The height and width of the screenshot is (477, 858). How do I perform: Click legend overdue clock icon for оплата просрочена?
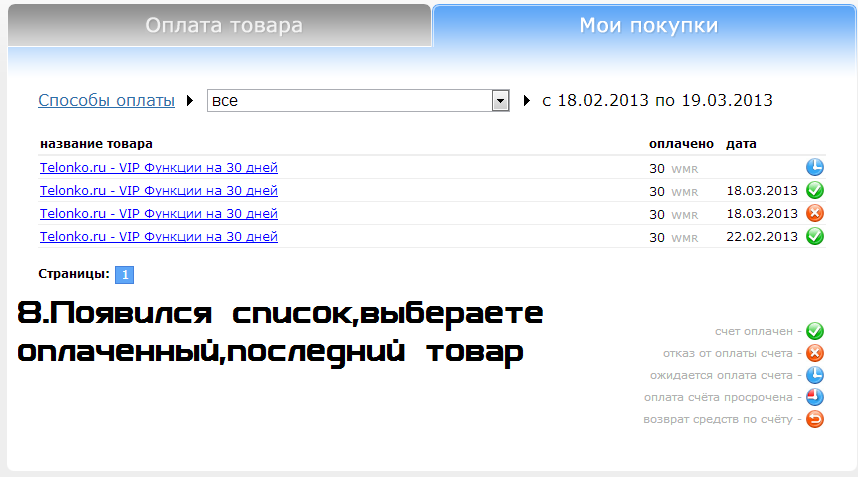[x=815, y=397]
